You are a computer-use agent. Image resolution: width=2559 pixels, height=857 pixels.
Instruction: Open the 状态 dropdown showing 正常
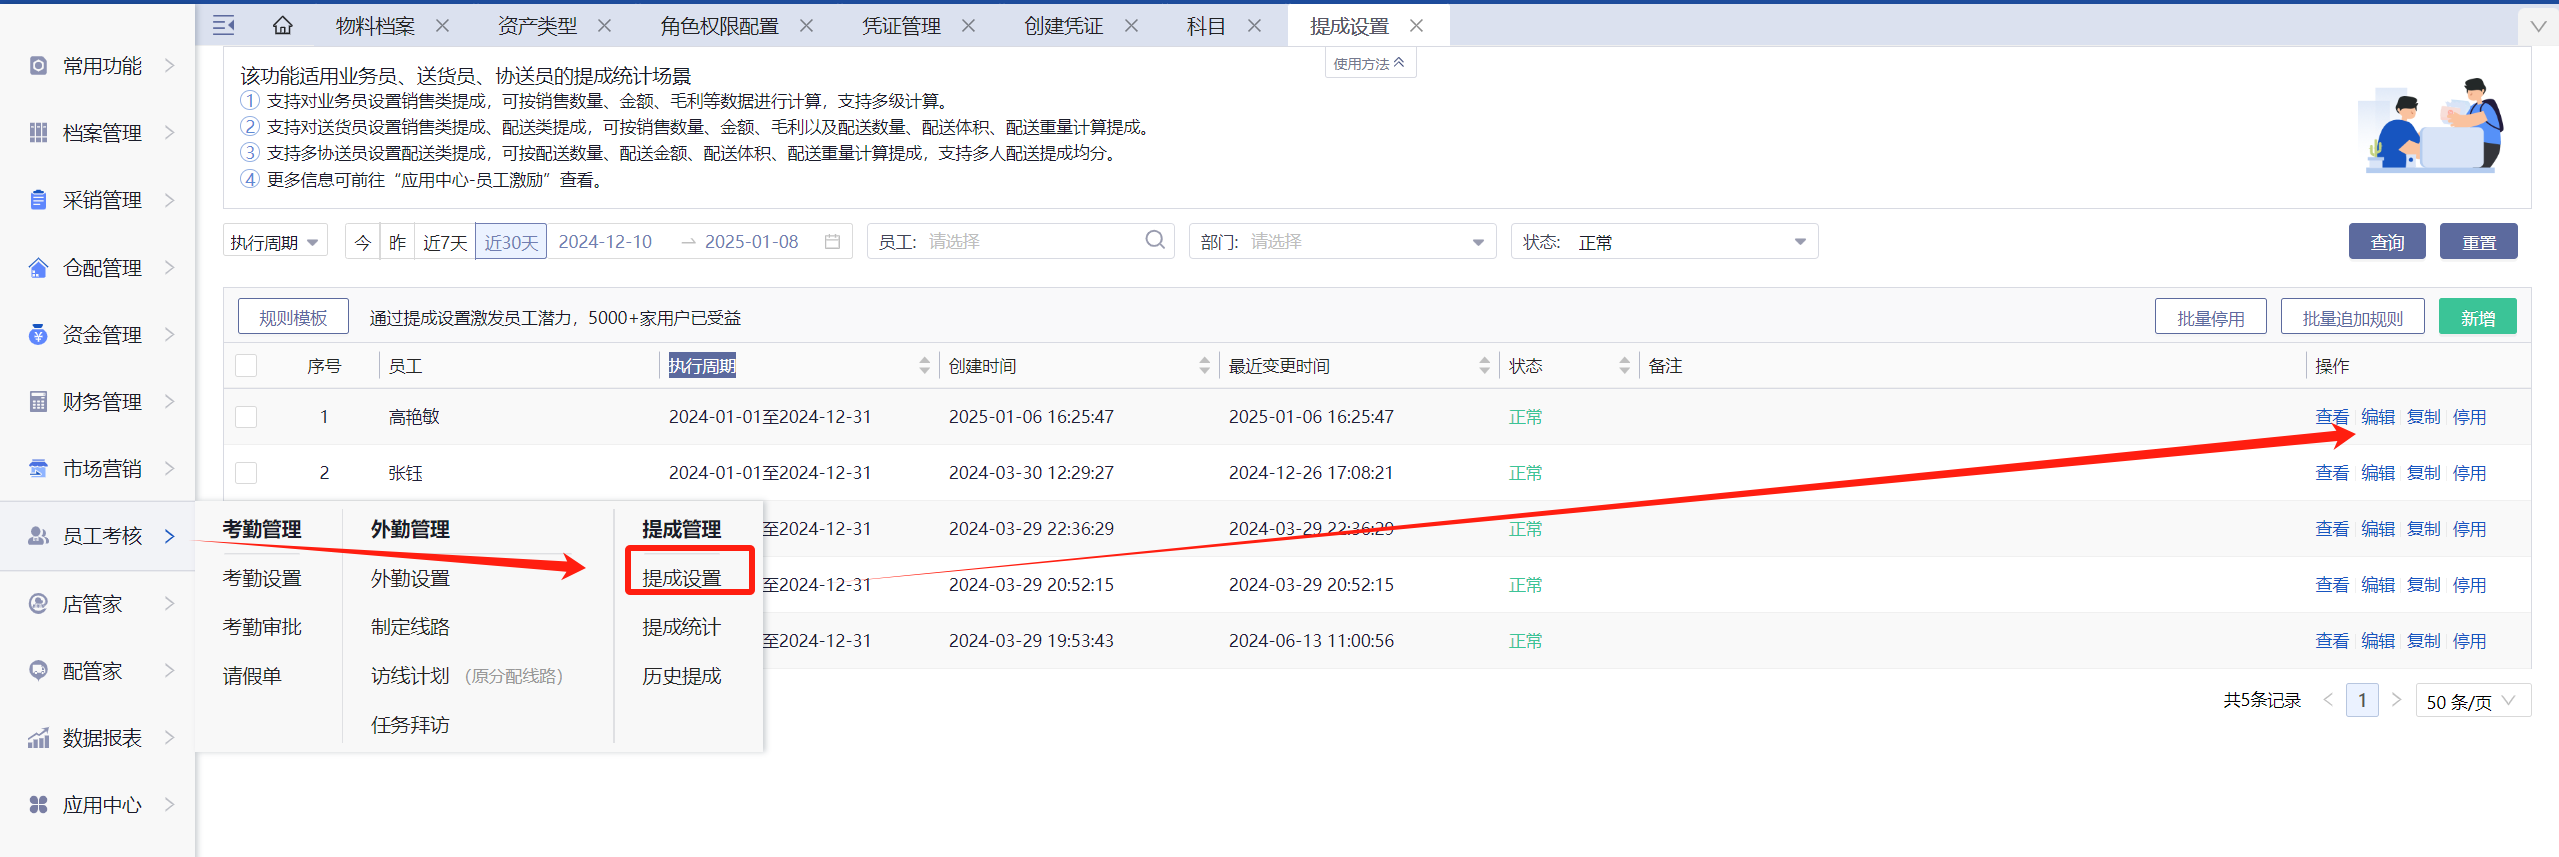1663,242
